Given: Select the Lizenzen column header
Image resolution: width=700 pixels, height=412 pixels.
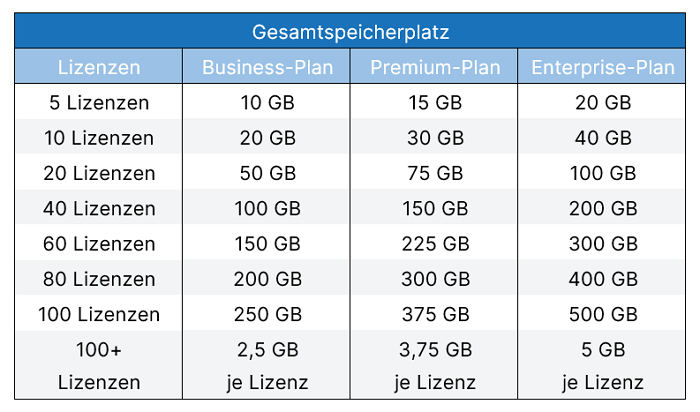Looking at the screenshot, I should (99, 68).
